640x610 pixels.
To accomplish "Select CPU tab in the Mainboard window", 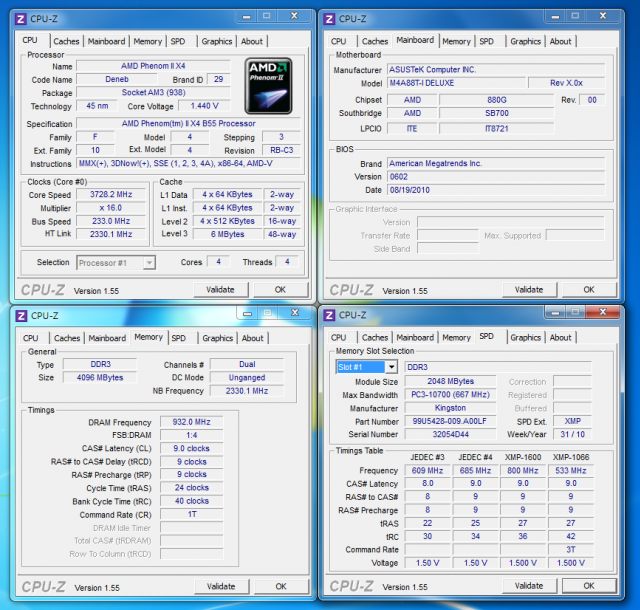I will [339, 41].
